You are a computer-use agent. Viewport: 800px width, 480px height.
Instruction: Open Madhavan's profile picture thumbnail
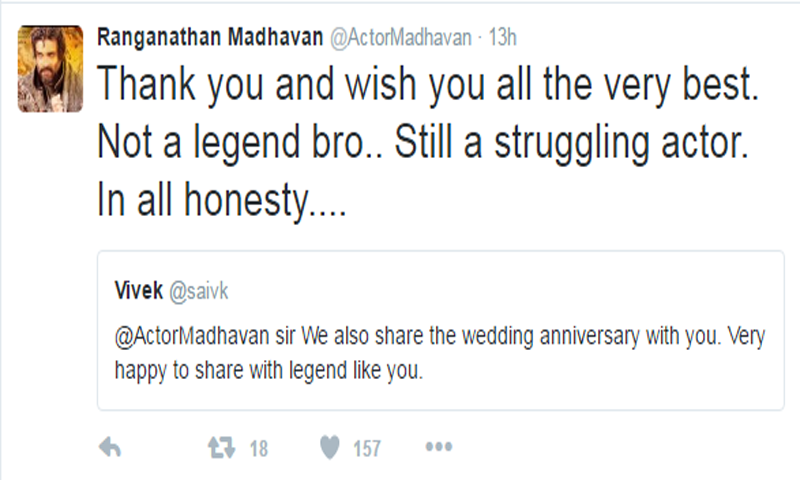coord(49,69)
